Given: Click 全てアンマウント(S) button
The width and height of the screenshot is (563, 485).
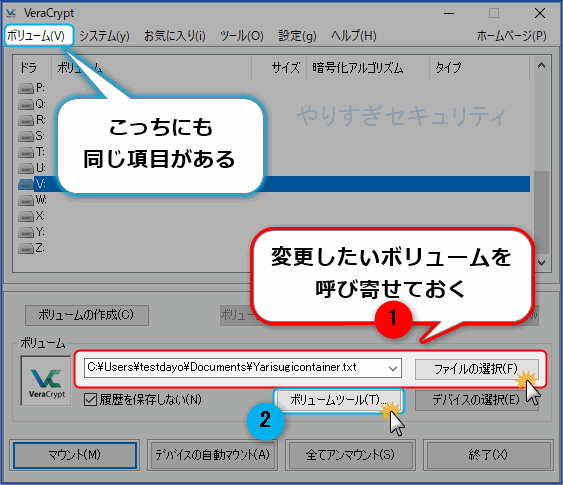Looking at the screenshot, I should coord(350,455).
